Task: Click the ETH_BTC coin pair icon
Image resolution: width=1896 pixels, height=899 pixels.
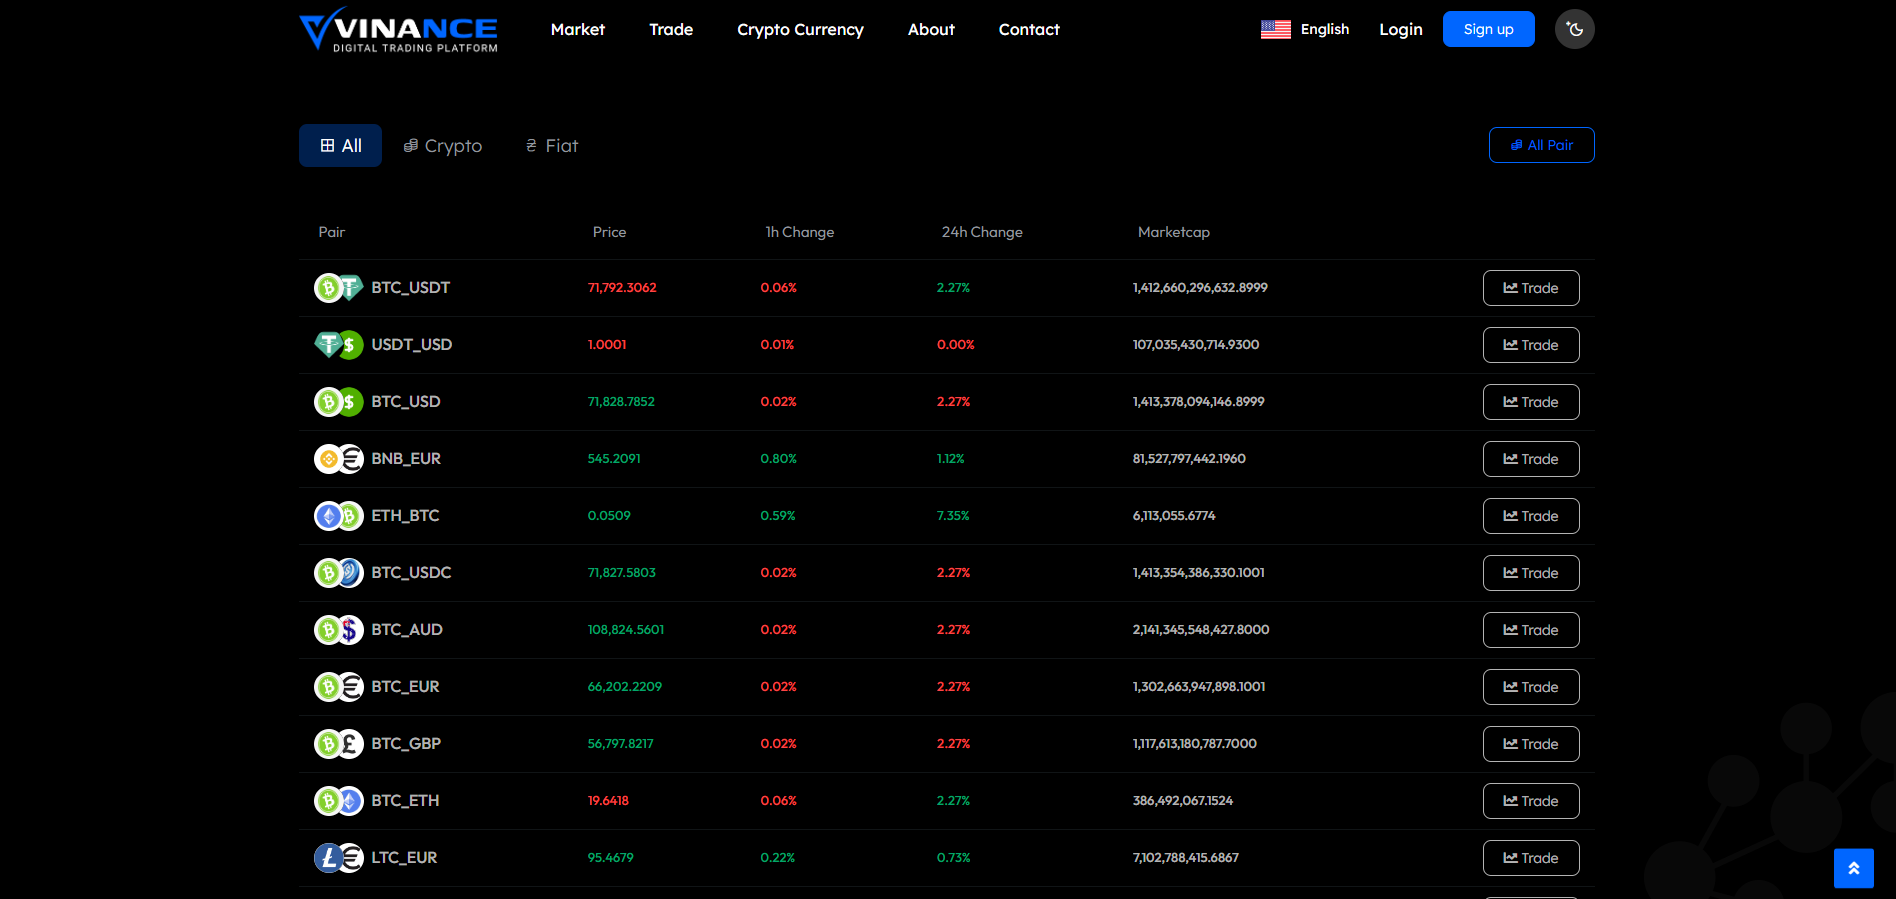Action: click(x=338, y=516)
